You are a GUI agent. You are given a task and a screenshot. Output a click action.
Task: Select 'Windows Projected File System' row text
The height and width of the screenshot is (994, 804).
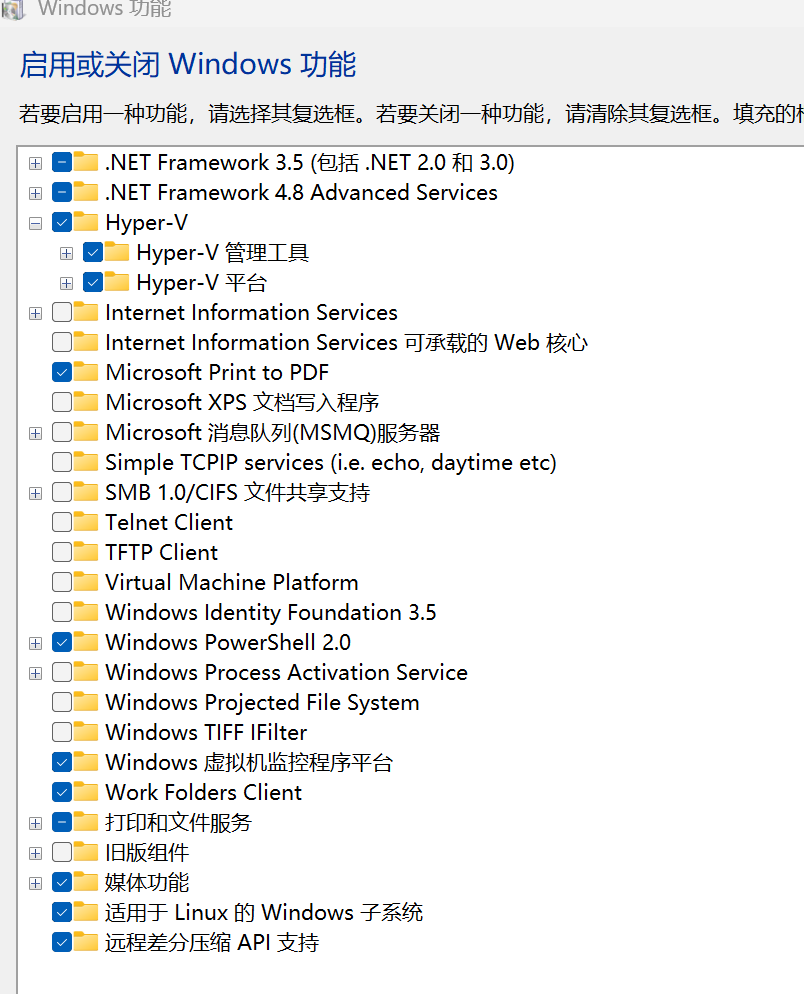pyautogui.click(x=263, y=702)
